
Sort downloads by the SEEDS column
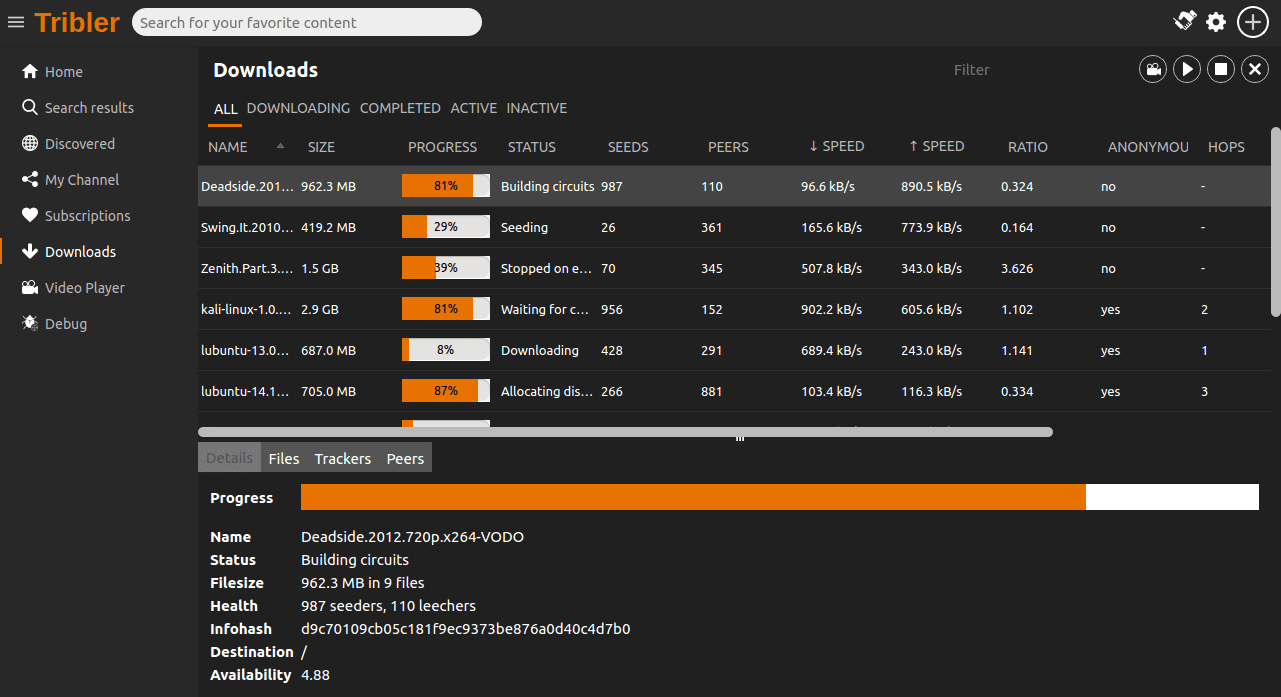coord(648,147)
